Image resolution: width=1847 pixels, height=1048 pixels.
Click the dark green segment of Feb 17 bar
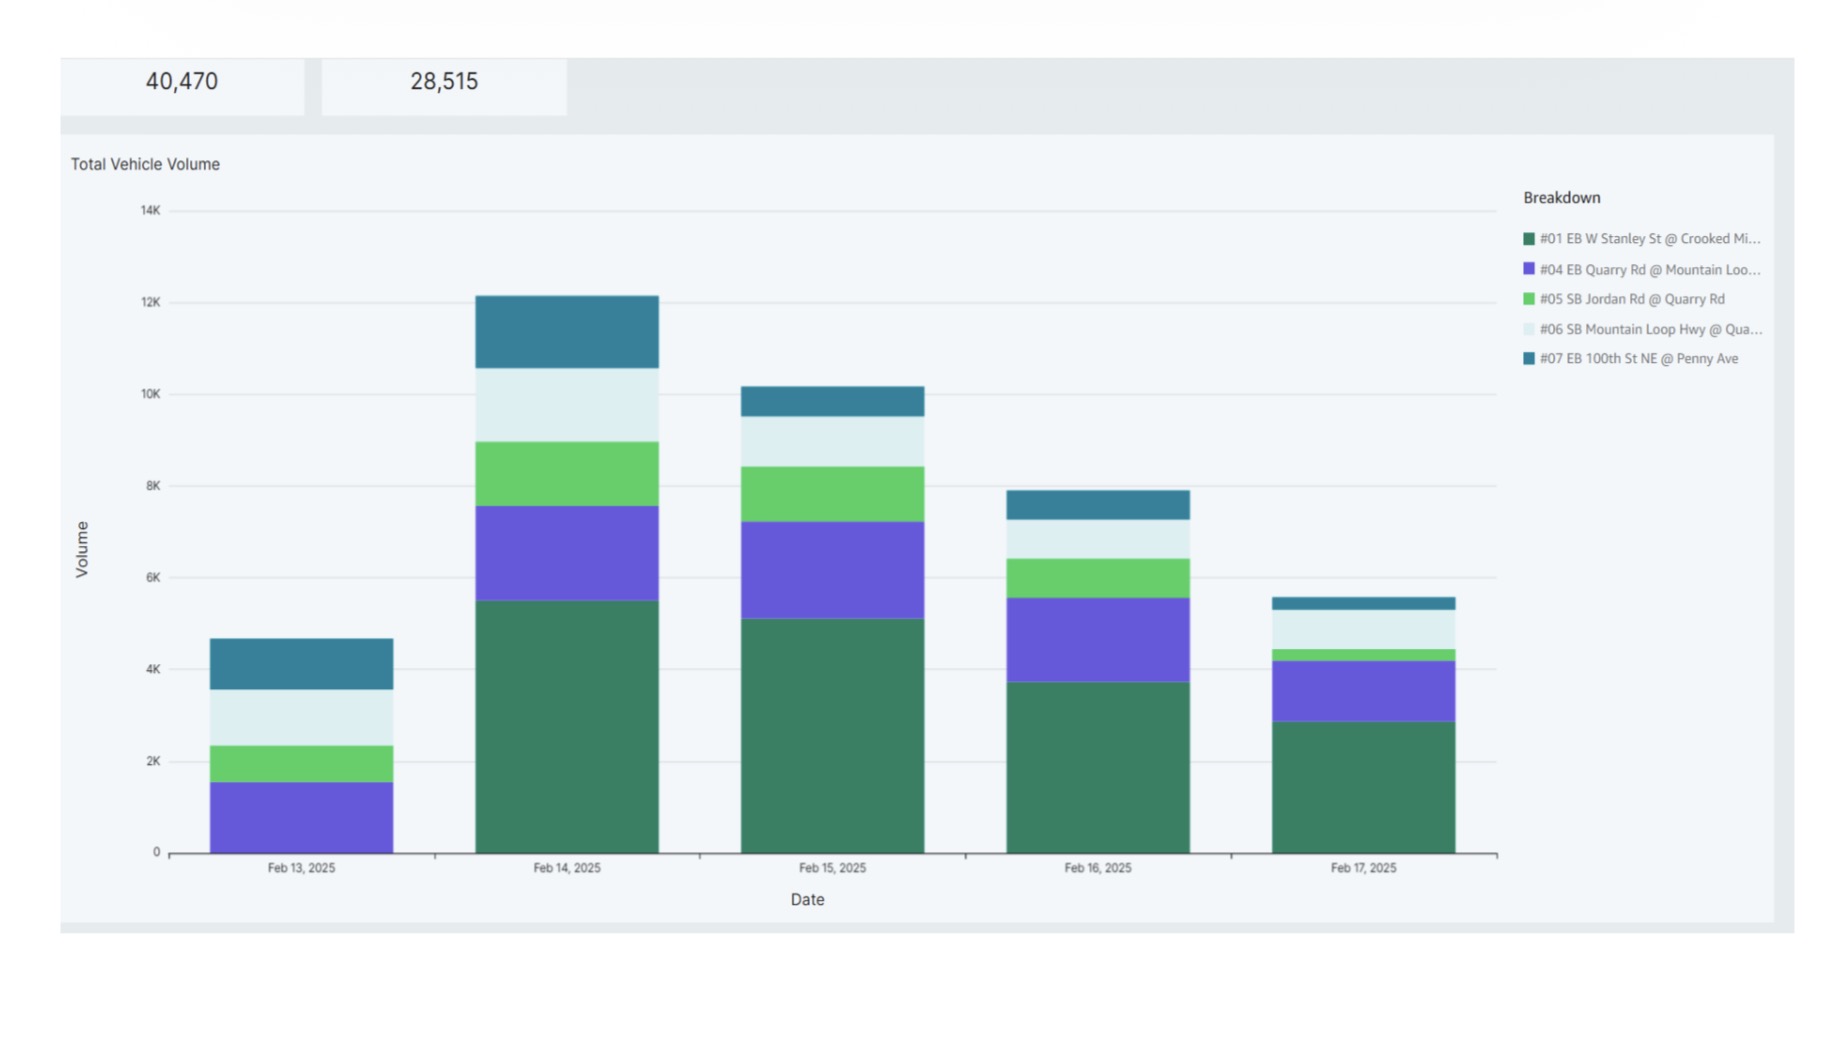tap(1363, 787)
